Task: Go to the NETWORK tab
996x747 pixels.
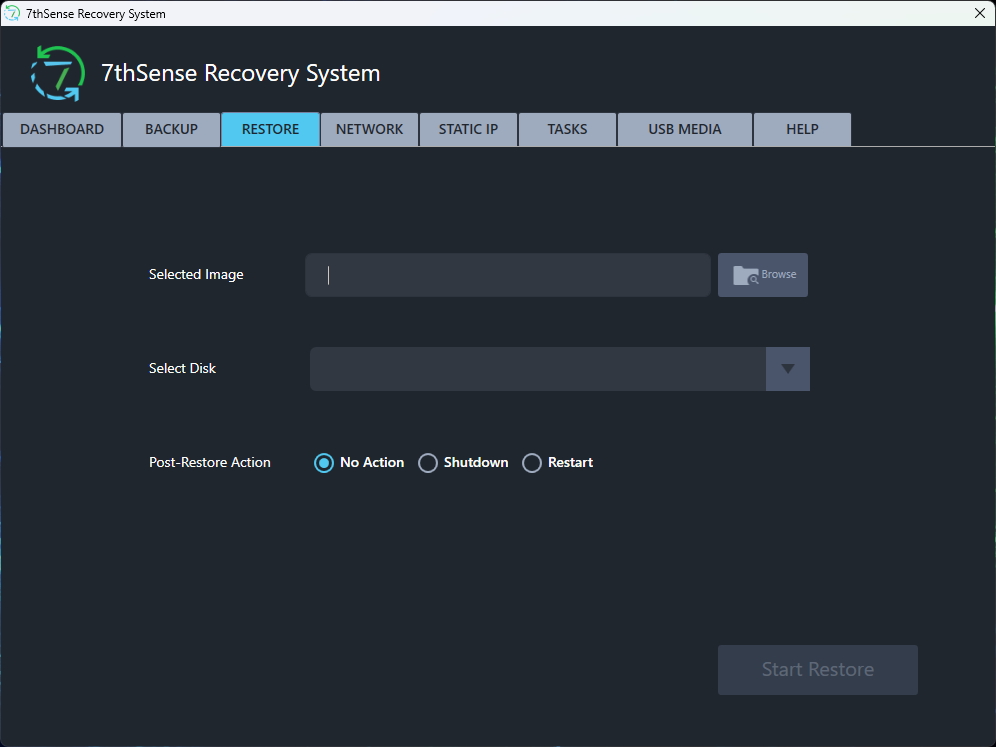Action: 370,130
